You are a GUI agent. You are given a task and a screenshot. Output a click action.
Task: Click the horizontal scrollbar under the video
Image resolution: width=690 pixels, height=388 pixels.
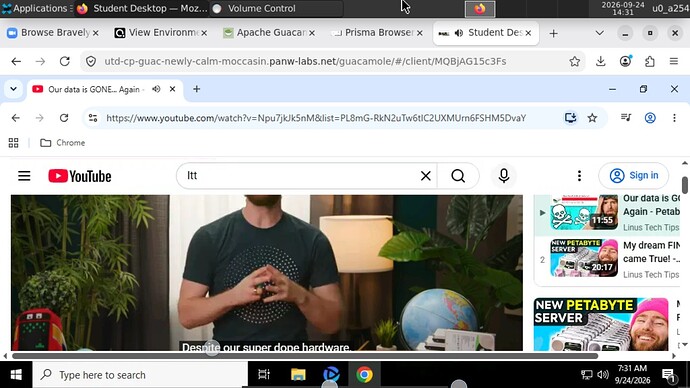(305, 356)
